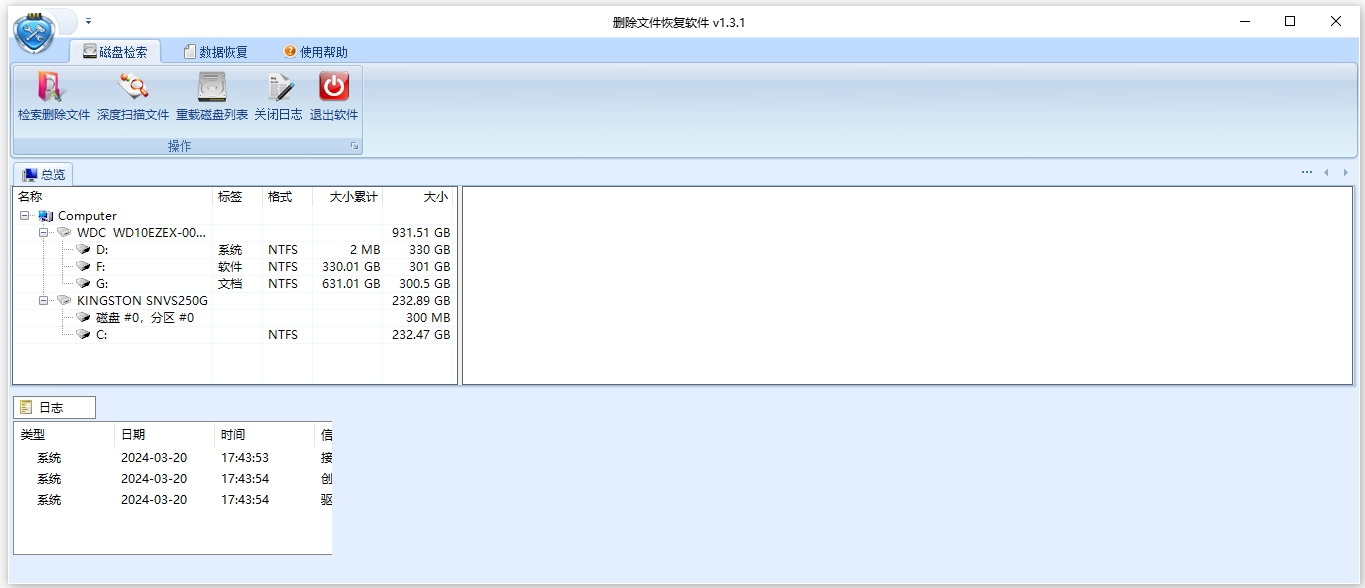Click the KINGSTON hard disk icon

tap(64, 300)
